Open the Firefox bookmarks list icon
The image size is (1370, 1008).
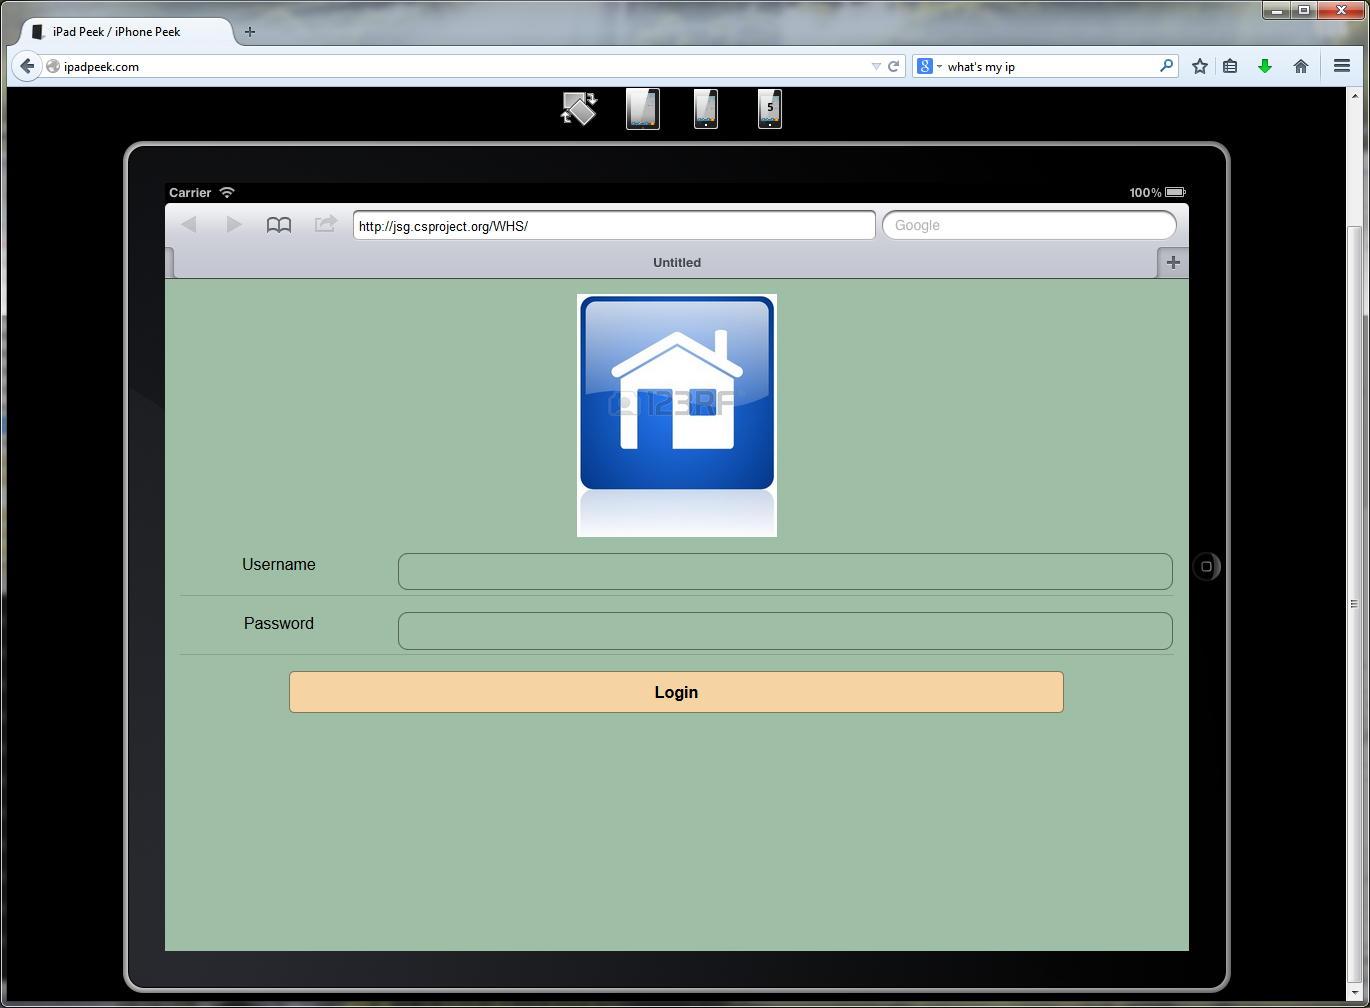(1231, 67)
